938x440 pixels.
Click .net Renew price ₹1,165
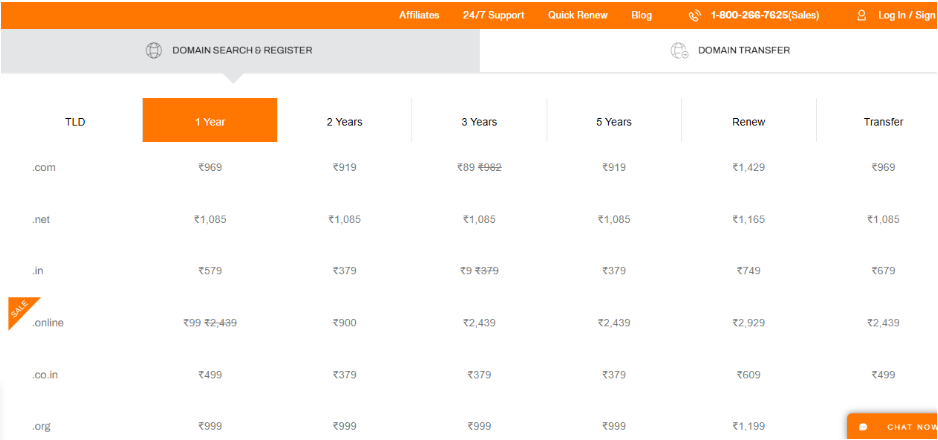coord(748,219)
